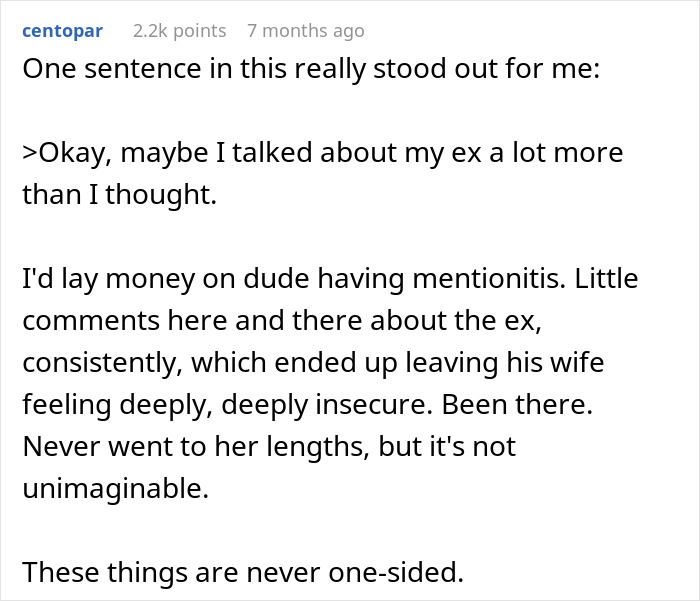The width and height of the screenshot is (700, 601).
Task: Click the '>' quote marker before 'Okay'
Action: 30,154
